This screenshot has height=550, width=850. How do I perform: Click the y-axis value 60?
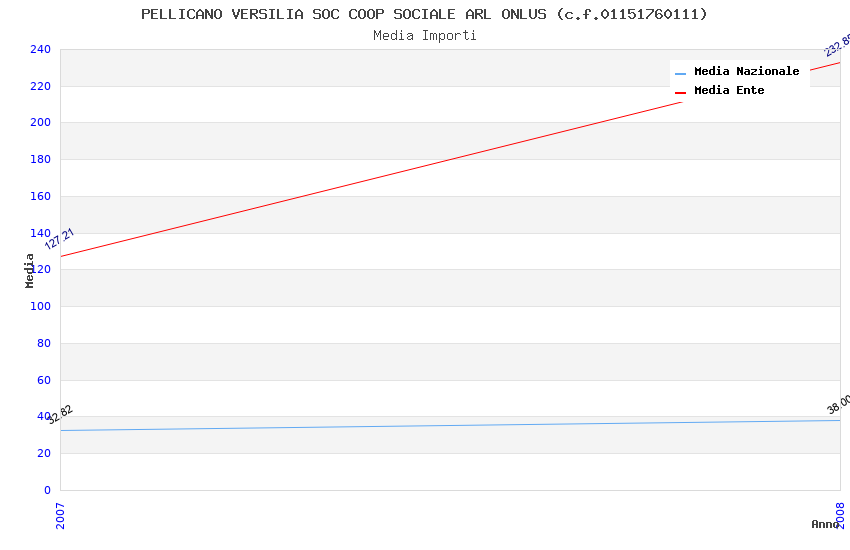(44, 380)
